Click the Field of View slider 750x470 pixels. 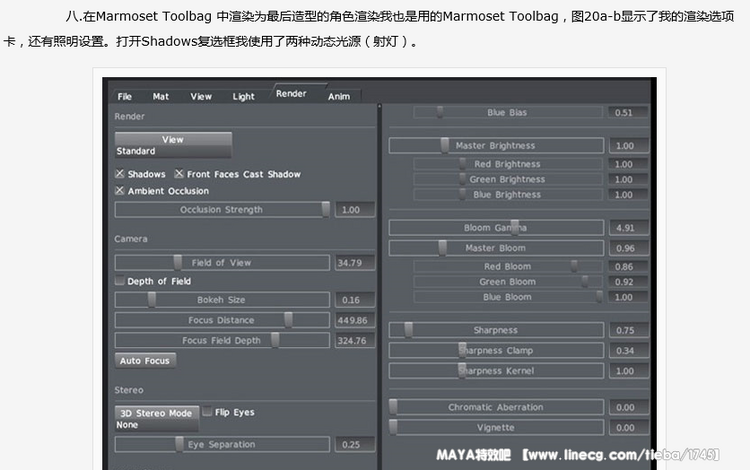point(222,263)
